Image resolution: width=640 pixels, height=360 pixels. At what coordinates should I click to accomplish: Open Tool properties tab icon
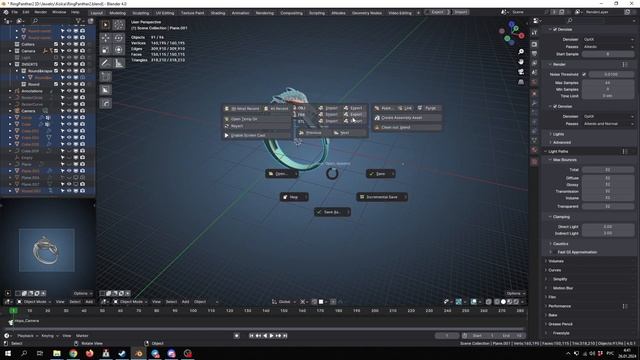pos(535,32)
